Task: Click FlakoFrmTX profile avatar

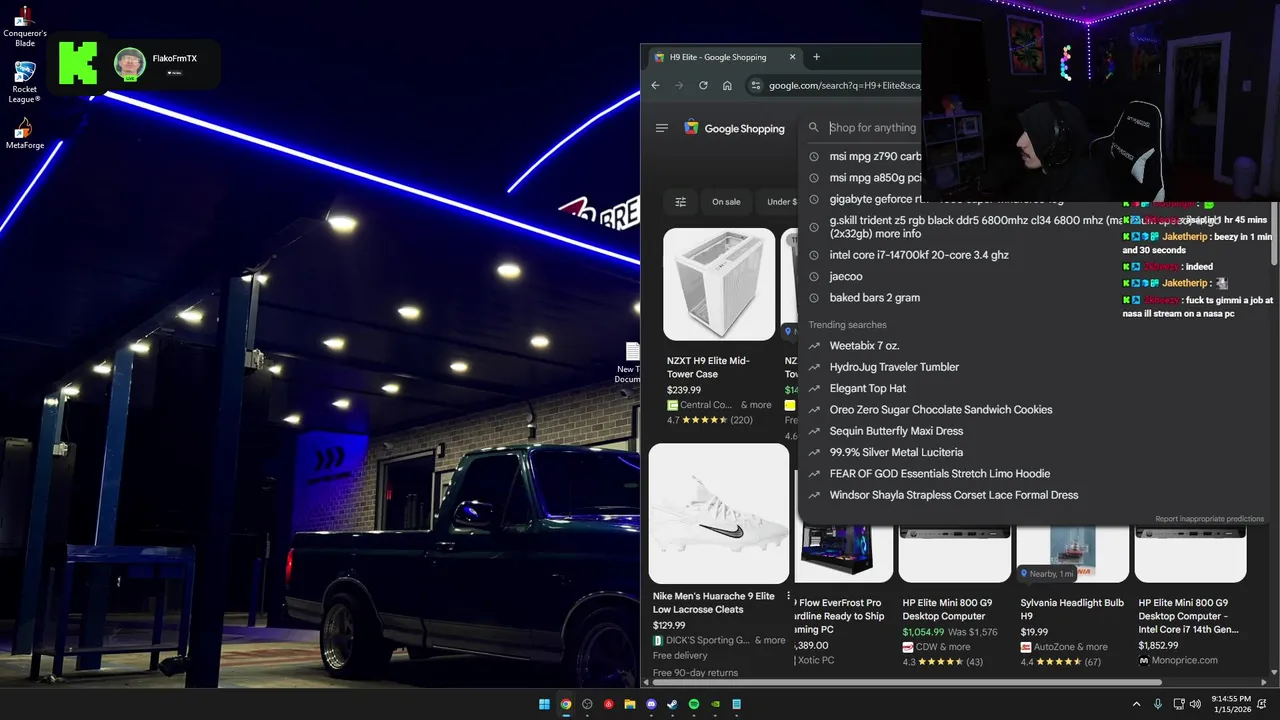Action: (130, 64)
